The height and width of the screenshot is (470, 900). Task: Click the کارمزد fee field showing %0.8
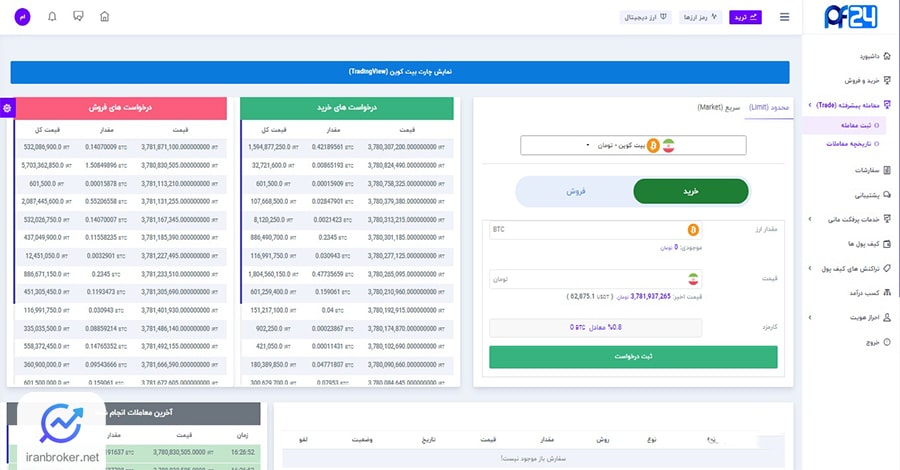point(595,328)
